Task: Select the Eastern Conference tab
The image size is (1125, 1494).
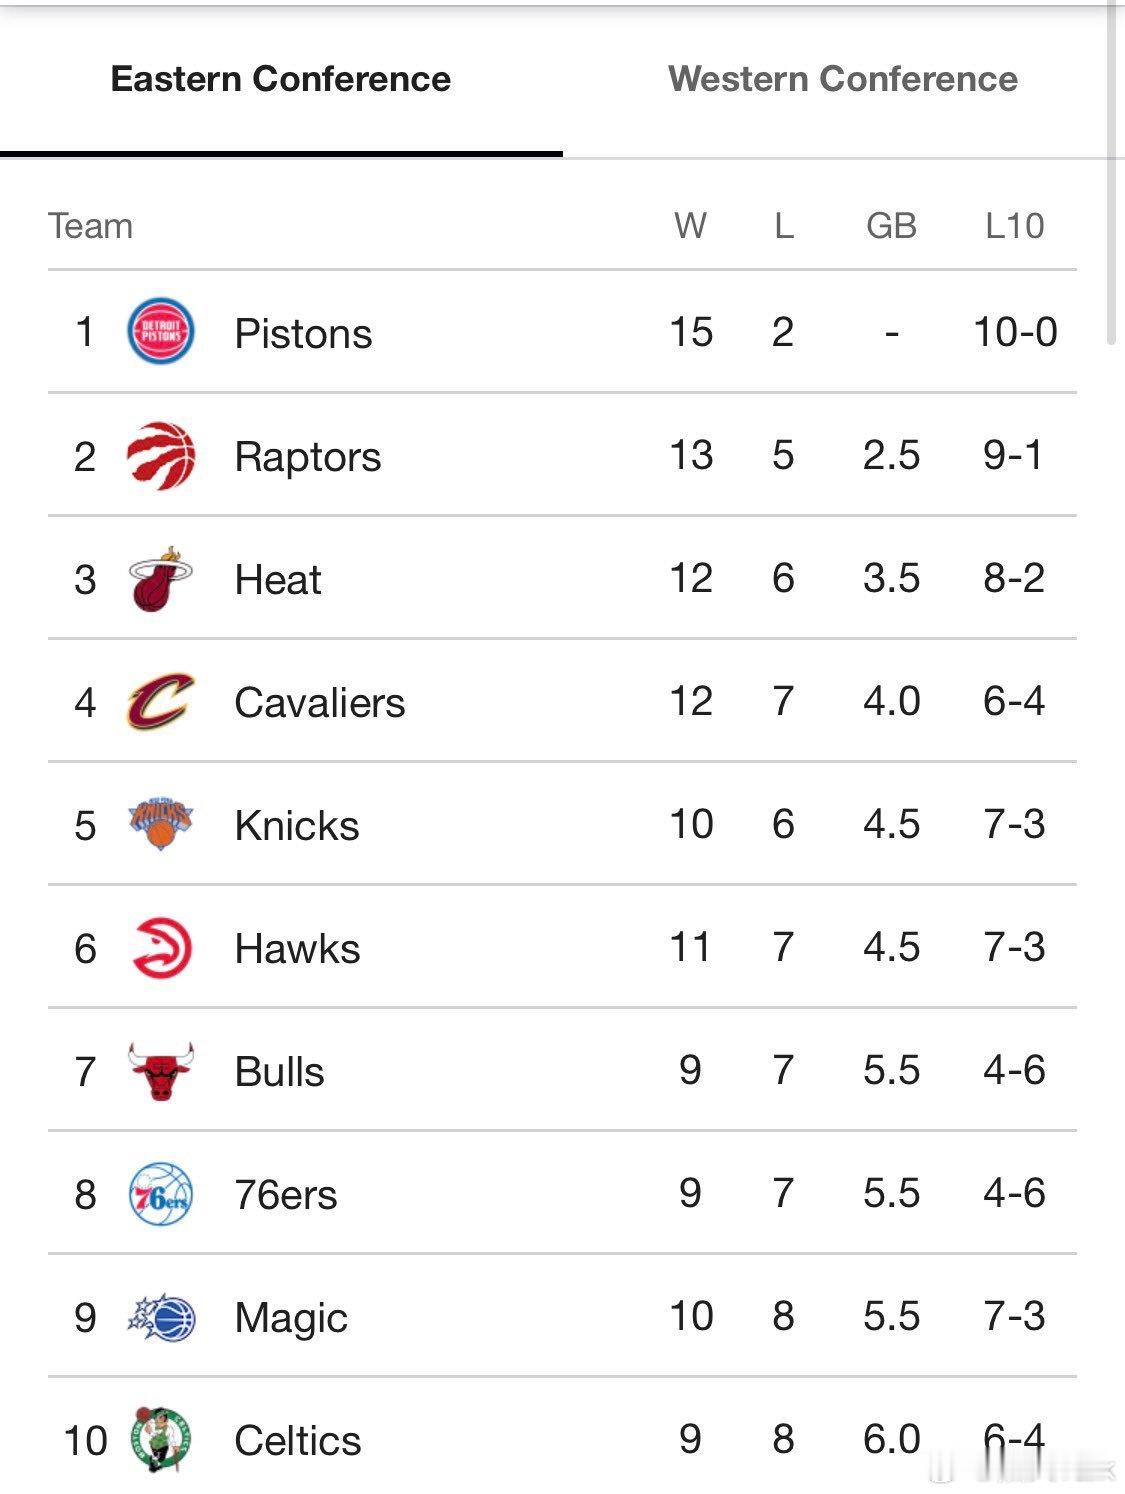Action: pyautogui.click(x=281, y=79)
